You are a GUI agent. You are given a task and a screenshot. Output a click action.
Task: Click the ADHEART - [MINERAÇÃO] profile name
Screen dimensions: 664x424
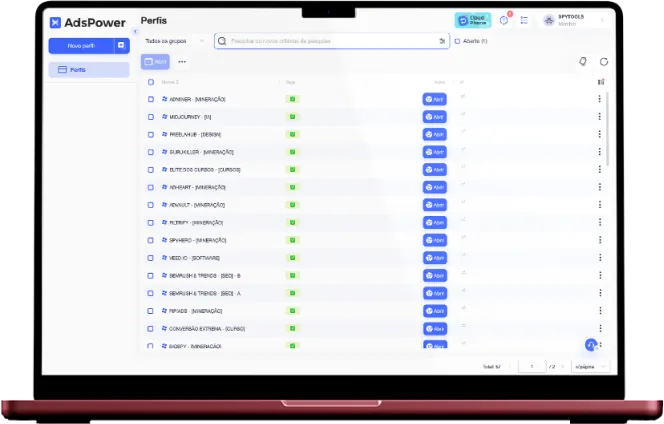coord(197,187)
